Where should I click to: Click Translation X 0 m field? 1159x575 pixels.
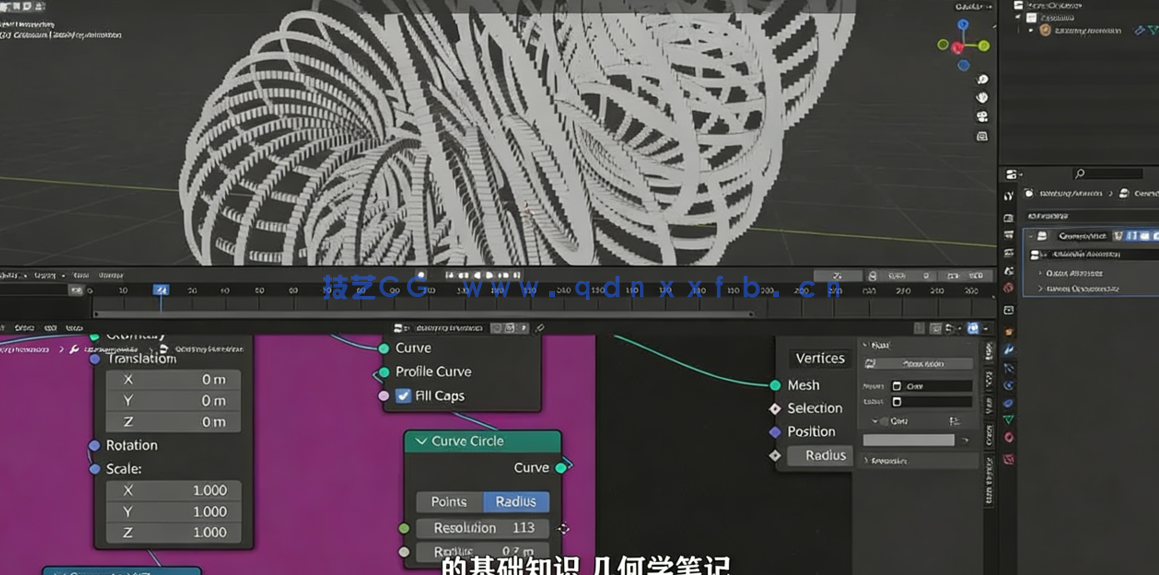click(x=173, y=379)
